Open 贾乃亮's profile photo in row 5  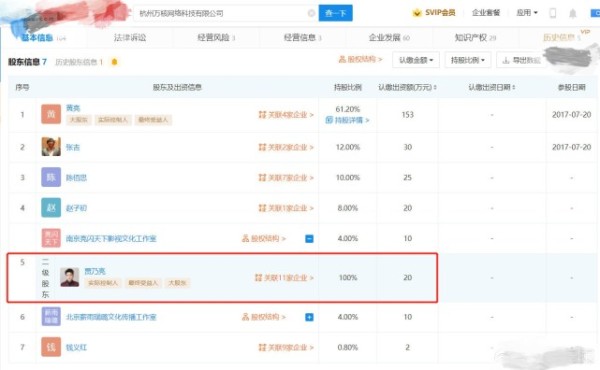[70, 277]
